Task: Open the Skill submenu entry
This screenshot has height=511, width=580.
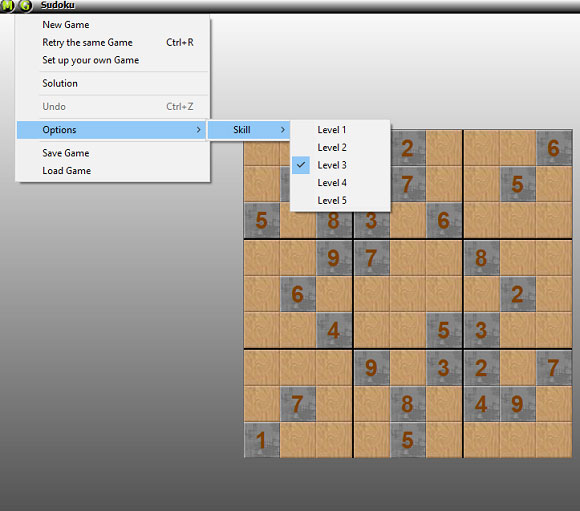Action: [x=249, y=130]
